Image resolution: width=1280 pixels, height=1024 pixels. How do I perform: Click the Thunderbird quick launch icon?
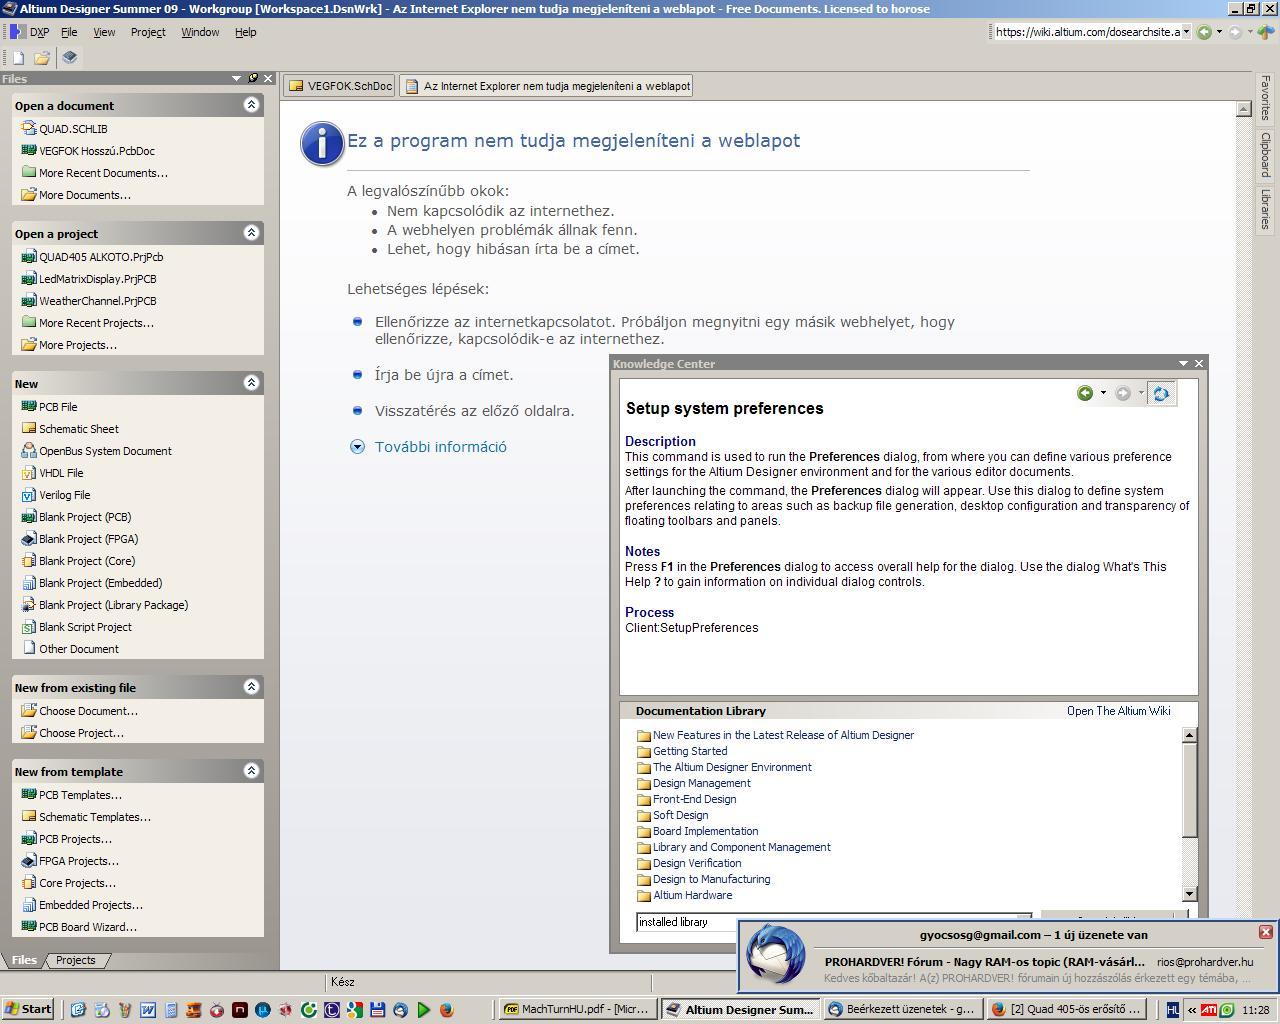point(400,1010)
